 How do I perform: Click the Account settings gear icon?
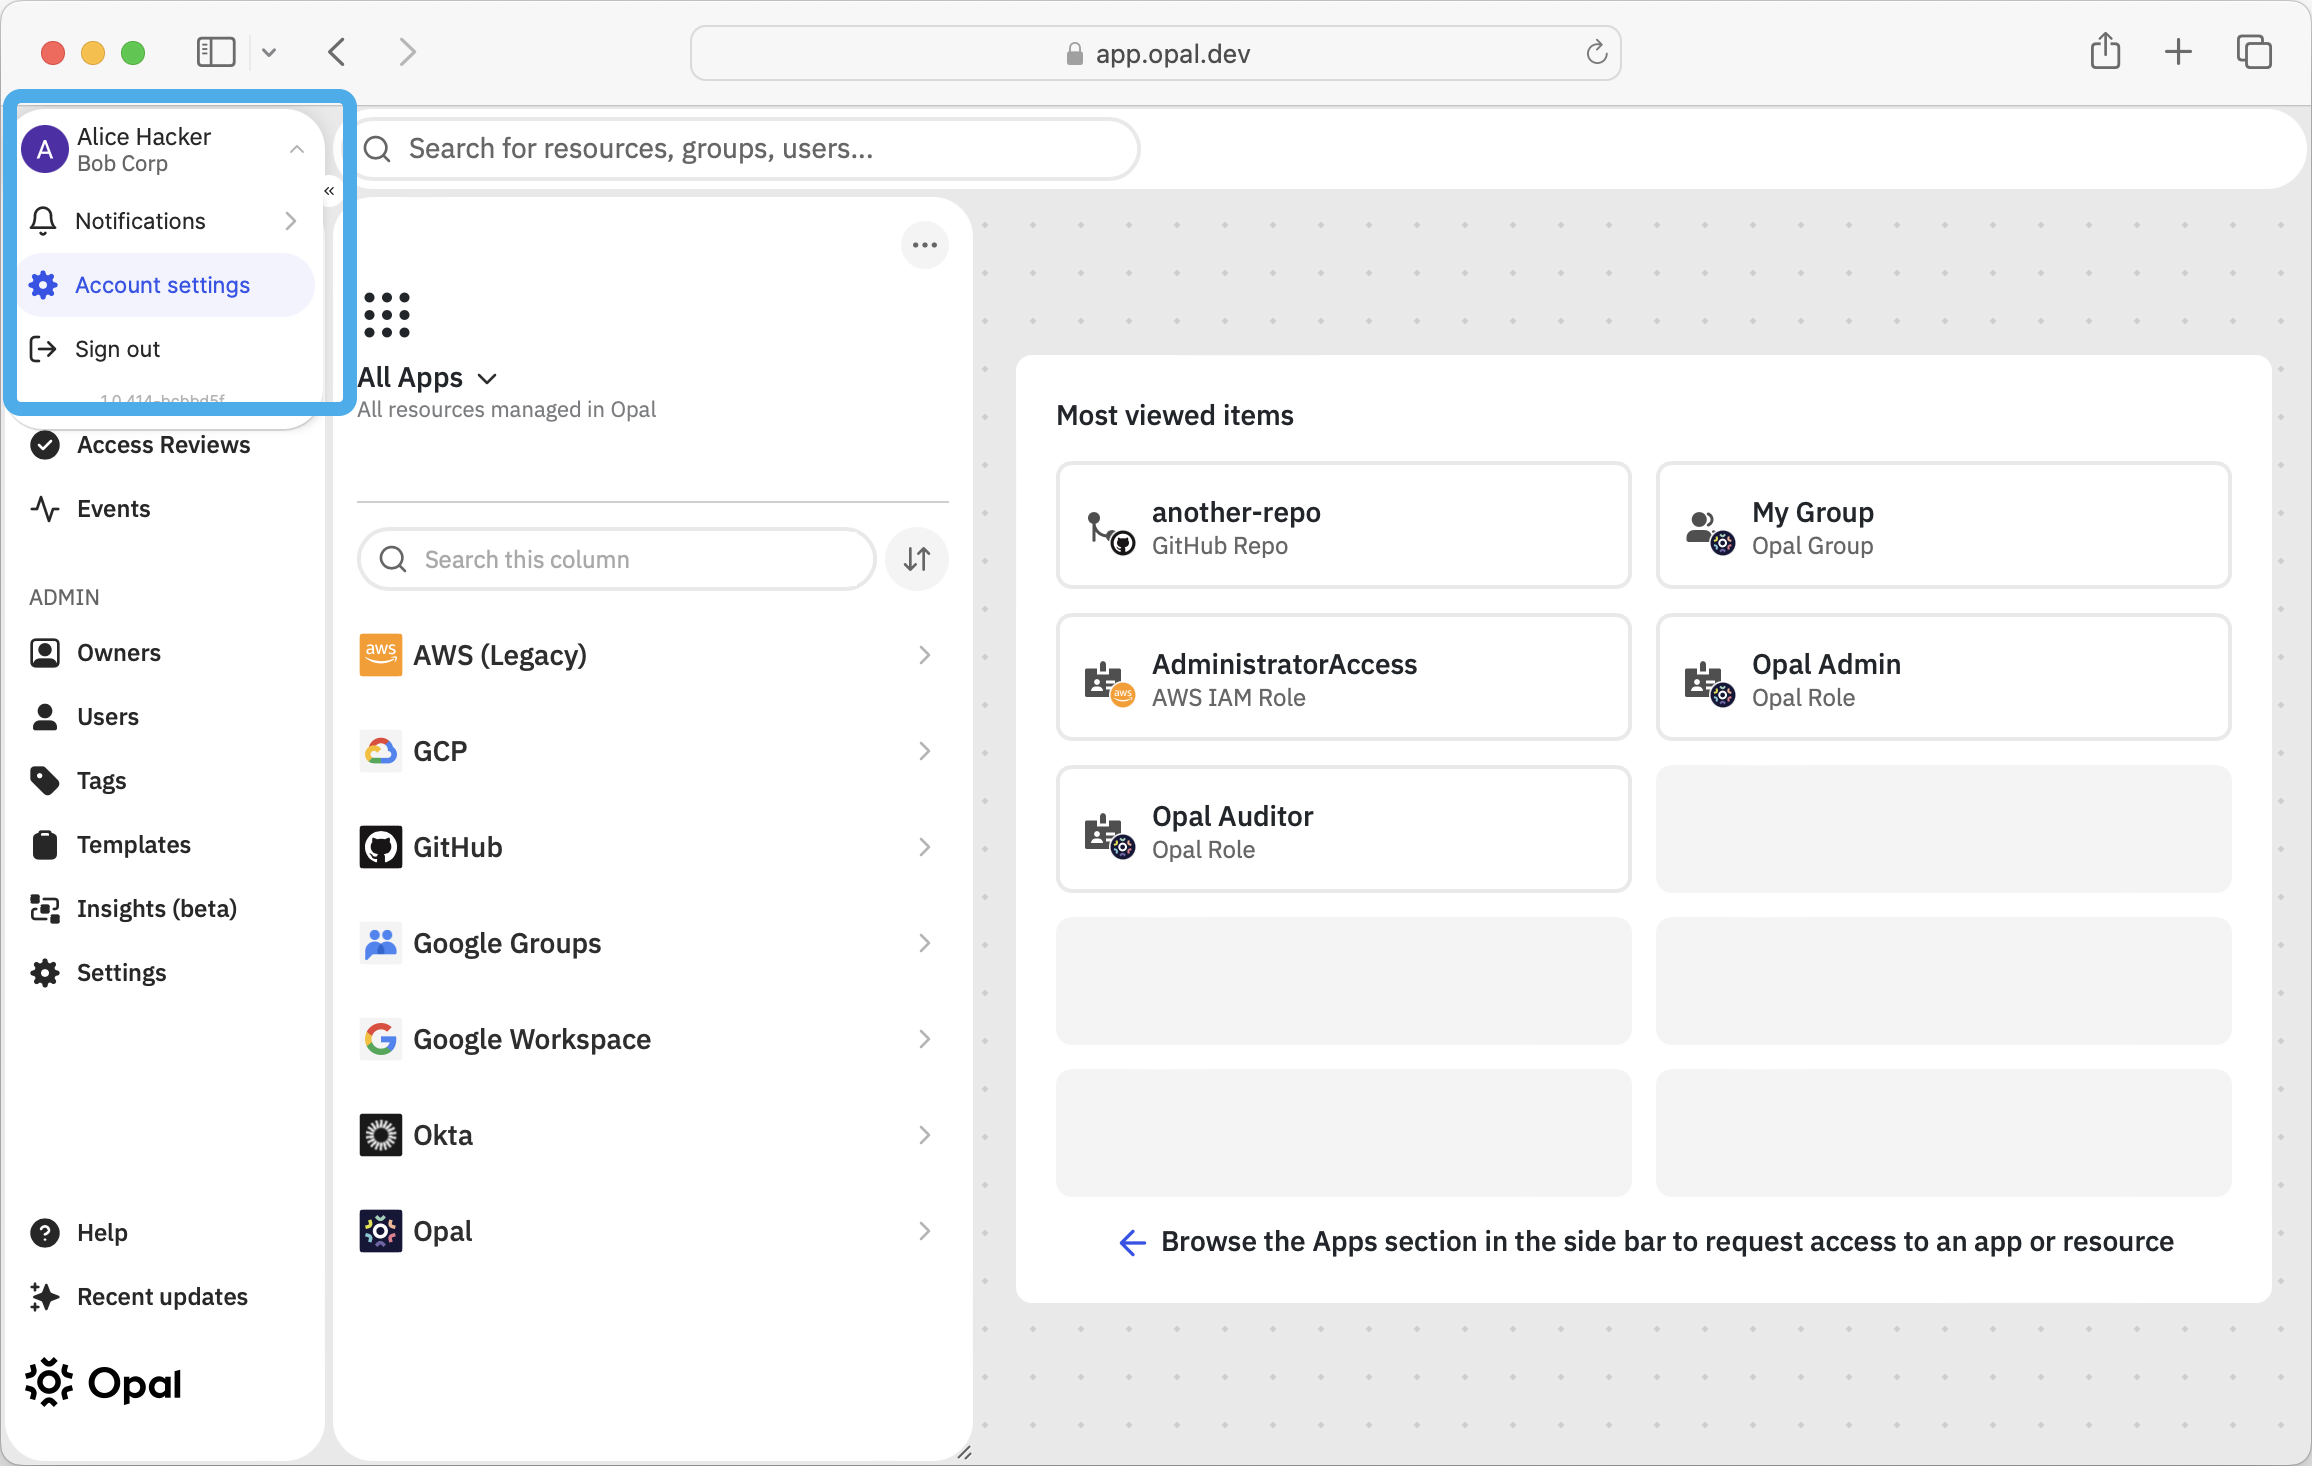pyautogui.click(x=43, y=285)
